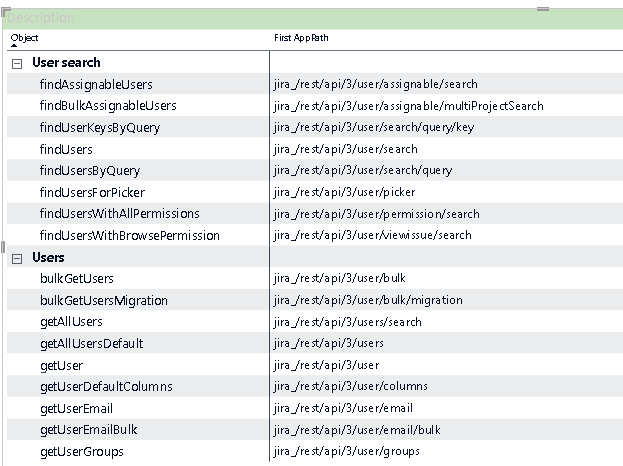623x466 pixels.
Task: Select getAllUsersDefault row
Action: (x=315, y=343)
